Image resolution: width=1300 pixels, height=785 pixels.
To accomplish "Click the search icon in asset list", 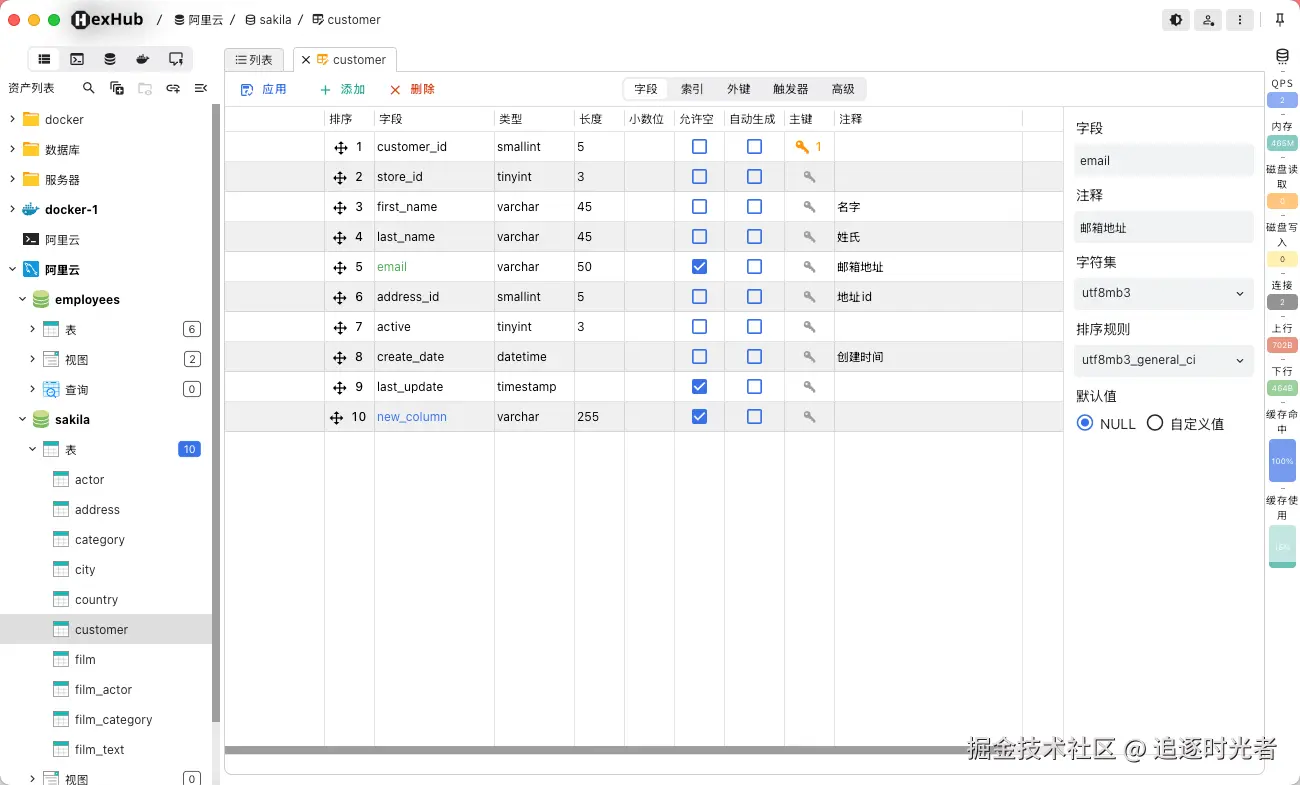I will click(89, 88).
